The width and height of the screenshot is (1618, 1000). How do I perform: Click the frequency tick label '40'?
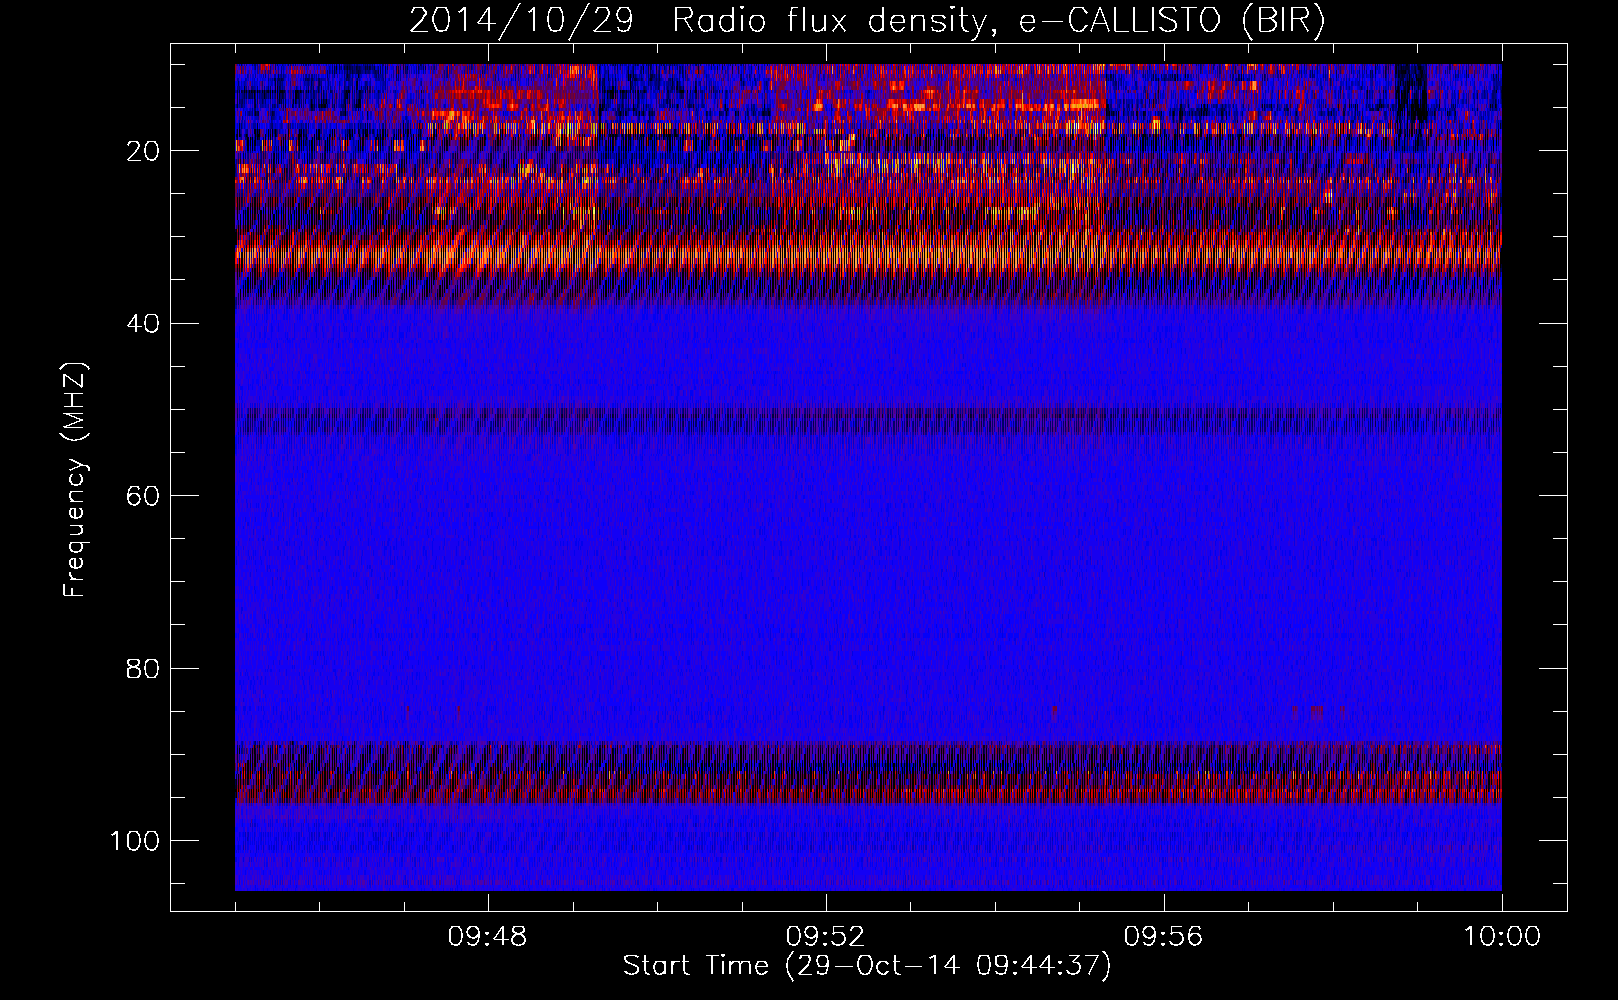pyautogui.click(x=144, y=324)
